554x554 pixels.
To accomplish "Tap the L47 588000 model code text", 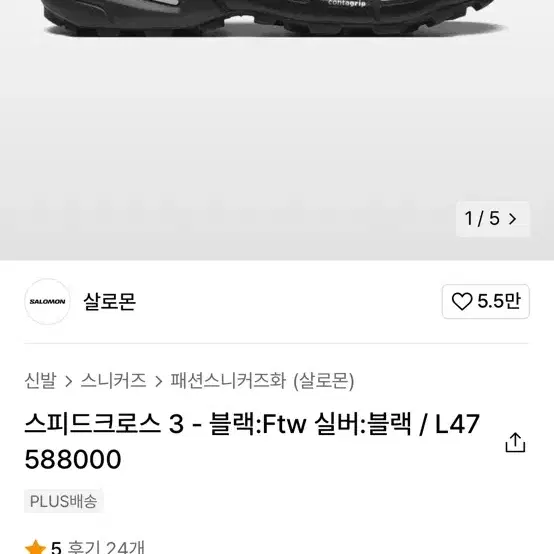I will click(x=252, y=441).
